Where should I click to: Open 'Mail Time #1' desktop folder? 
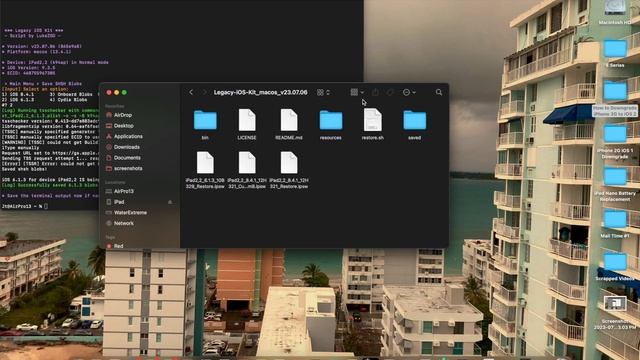(615, 219)
